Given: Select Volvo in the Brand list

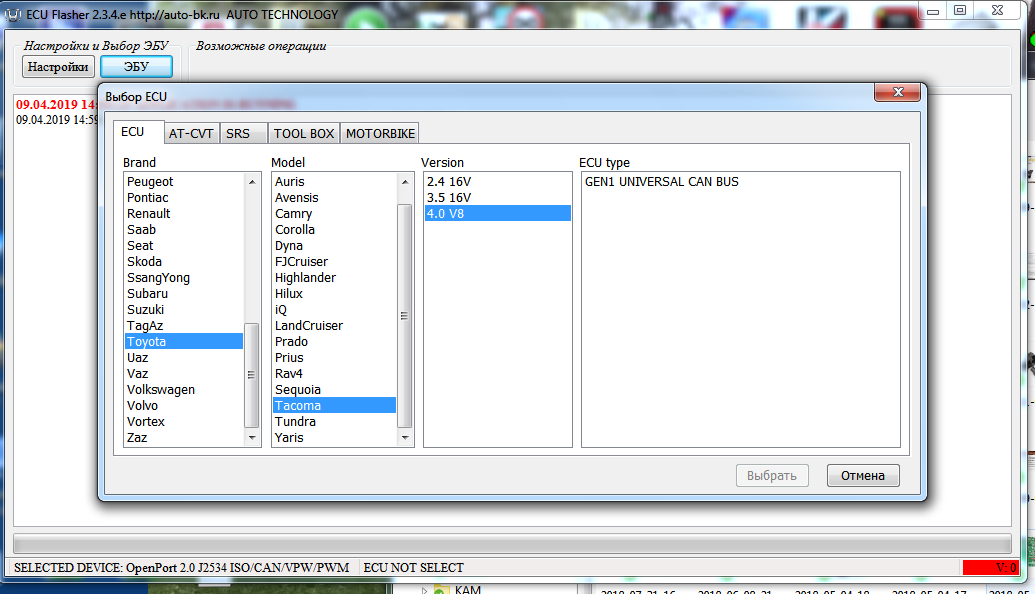Looking at the screenshot, I should coord(184,405).
